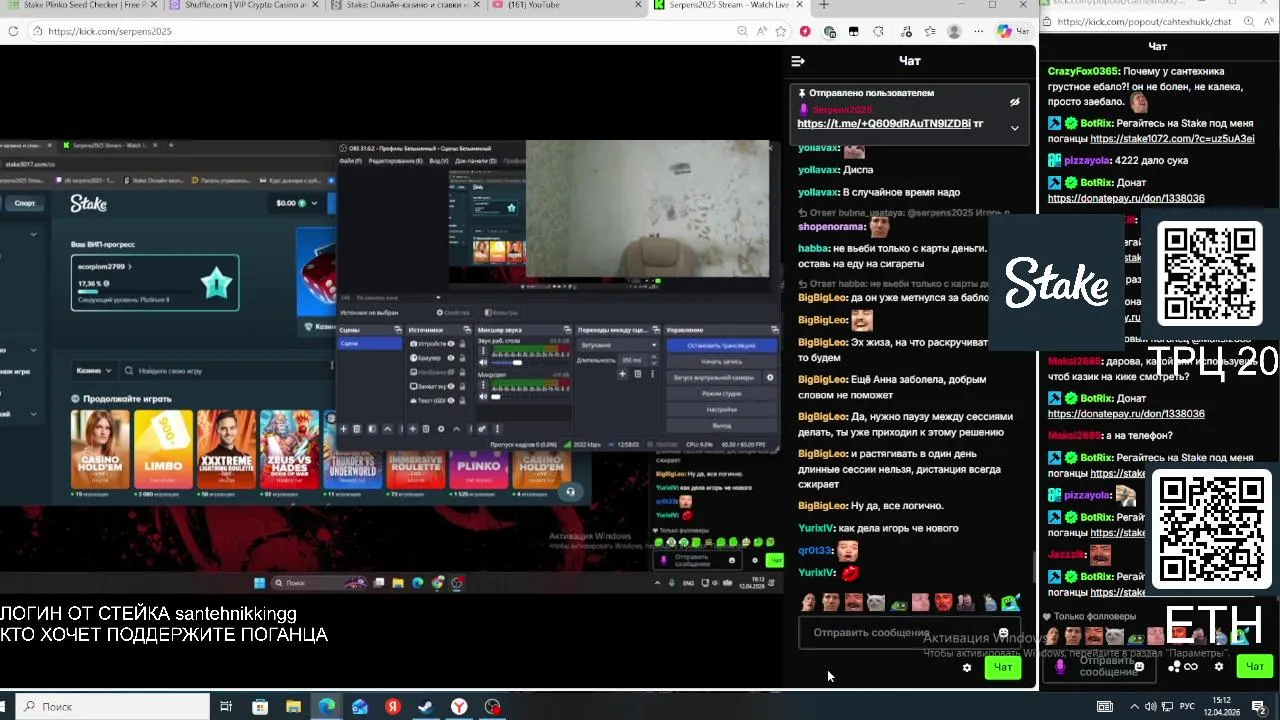Open the browser profile avatar

(x=954, y=31)
